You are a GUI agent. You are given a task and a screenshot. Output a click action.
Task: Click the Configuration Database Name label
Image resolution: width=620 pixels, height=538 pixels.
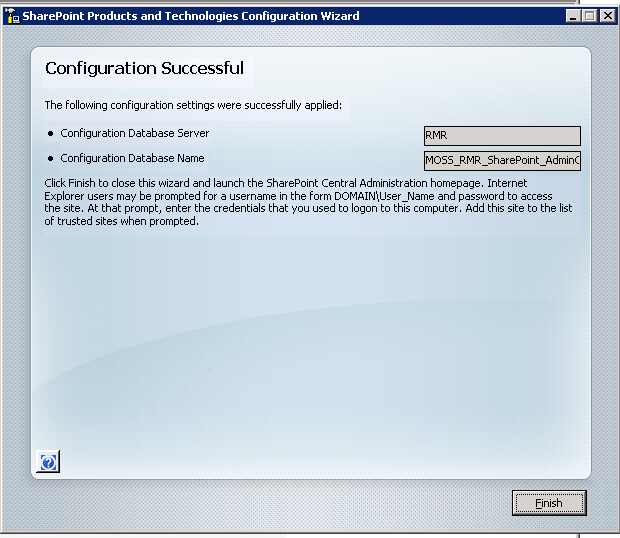(132, 158)
